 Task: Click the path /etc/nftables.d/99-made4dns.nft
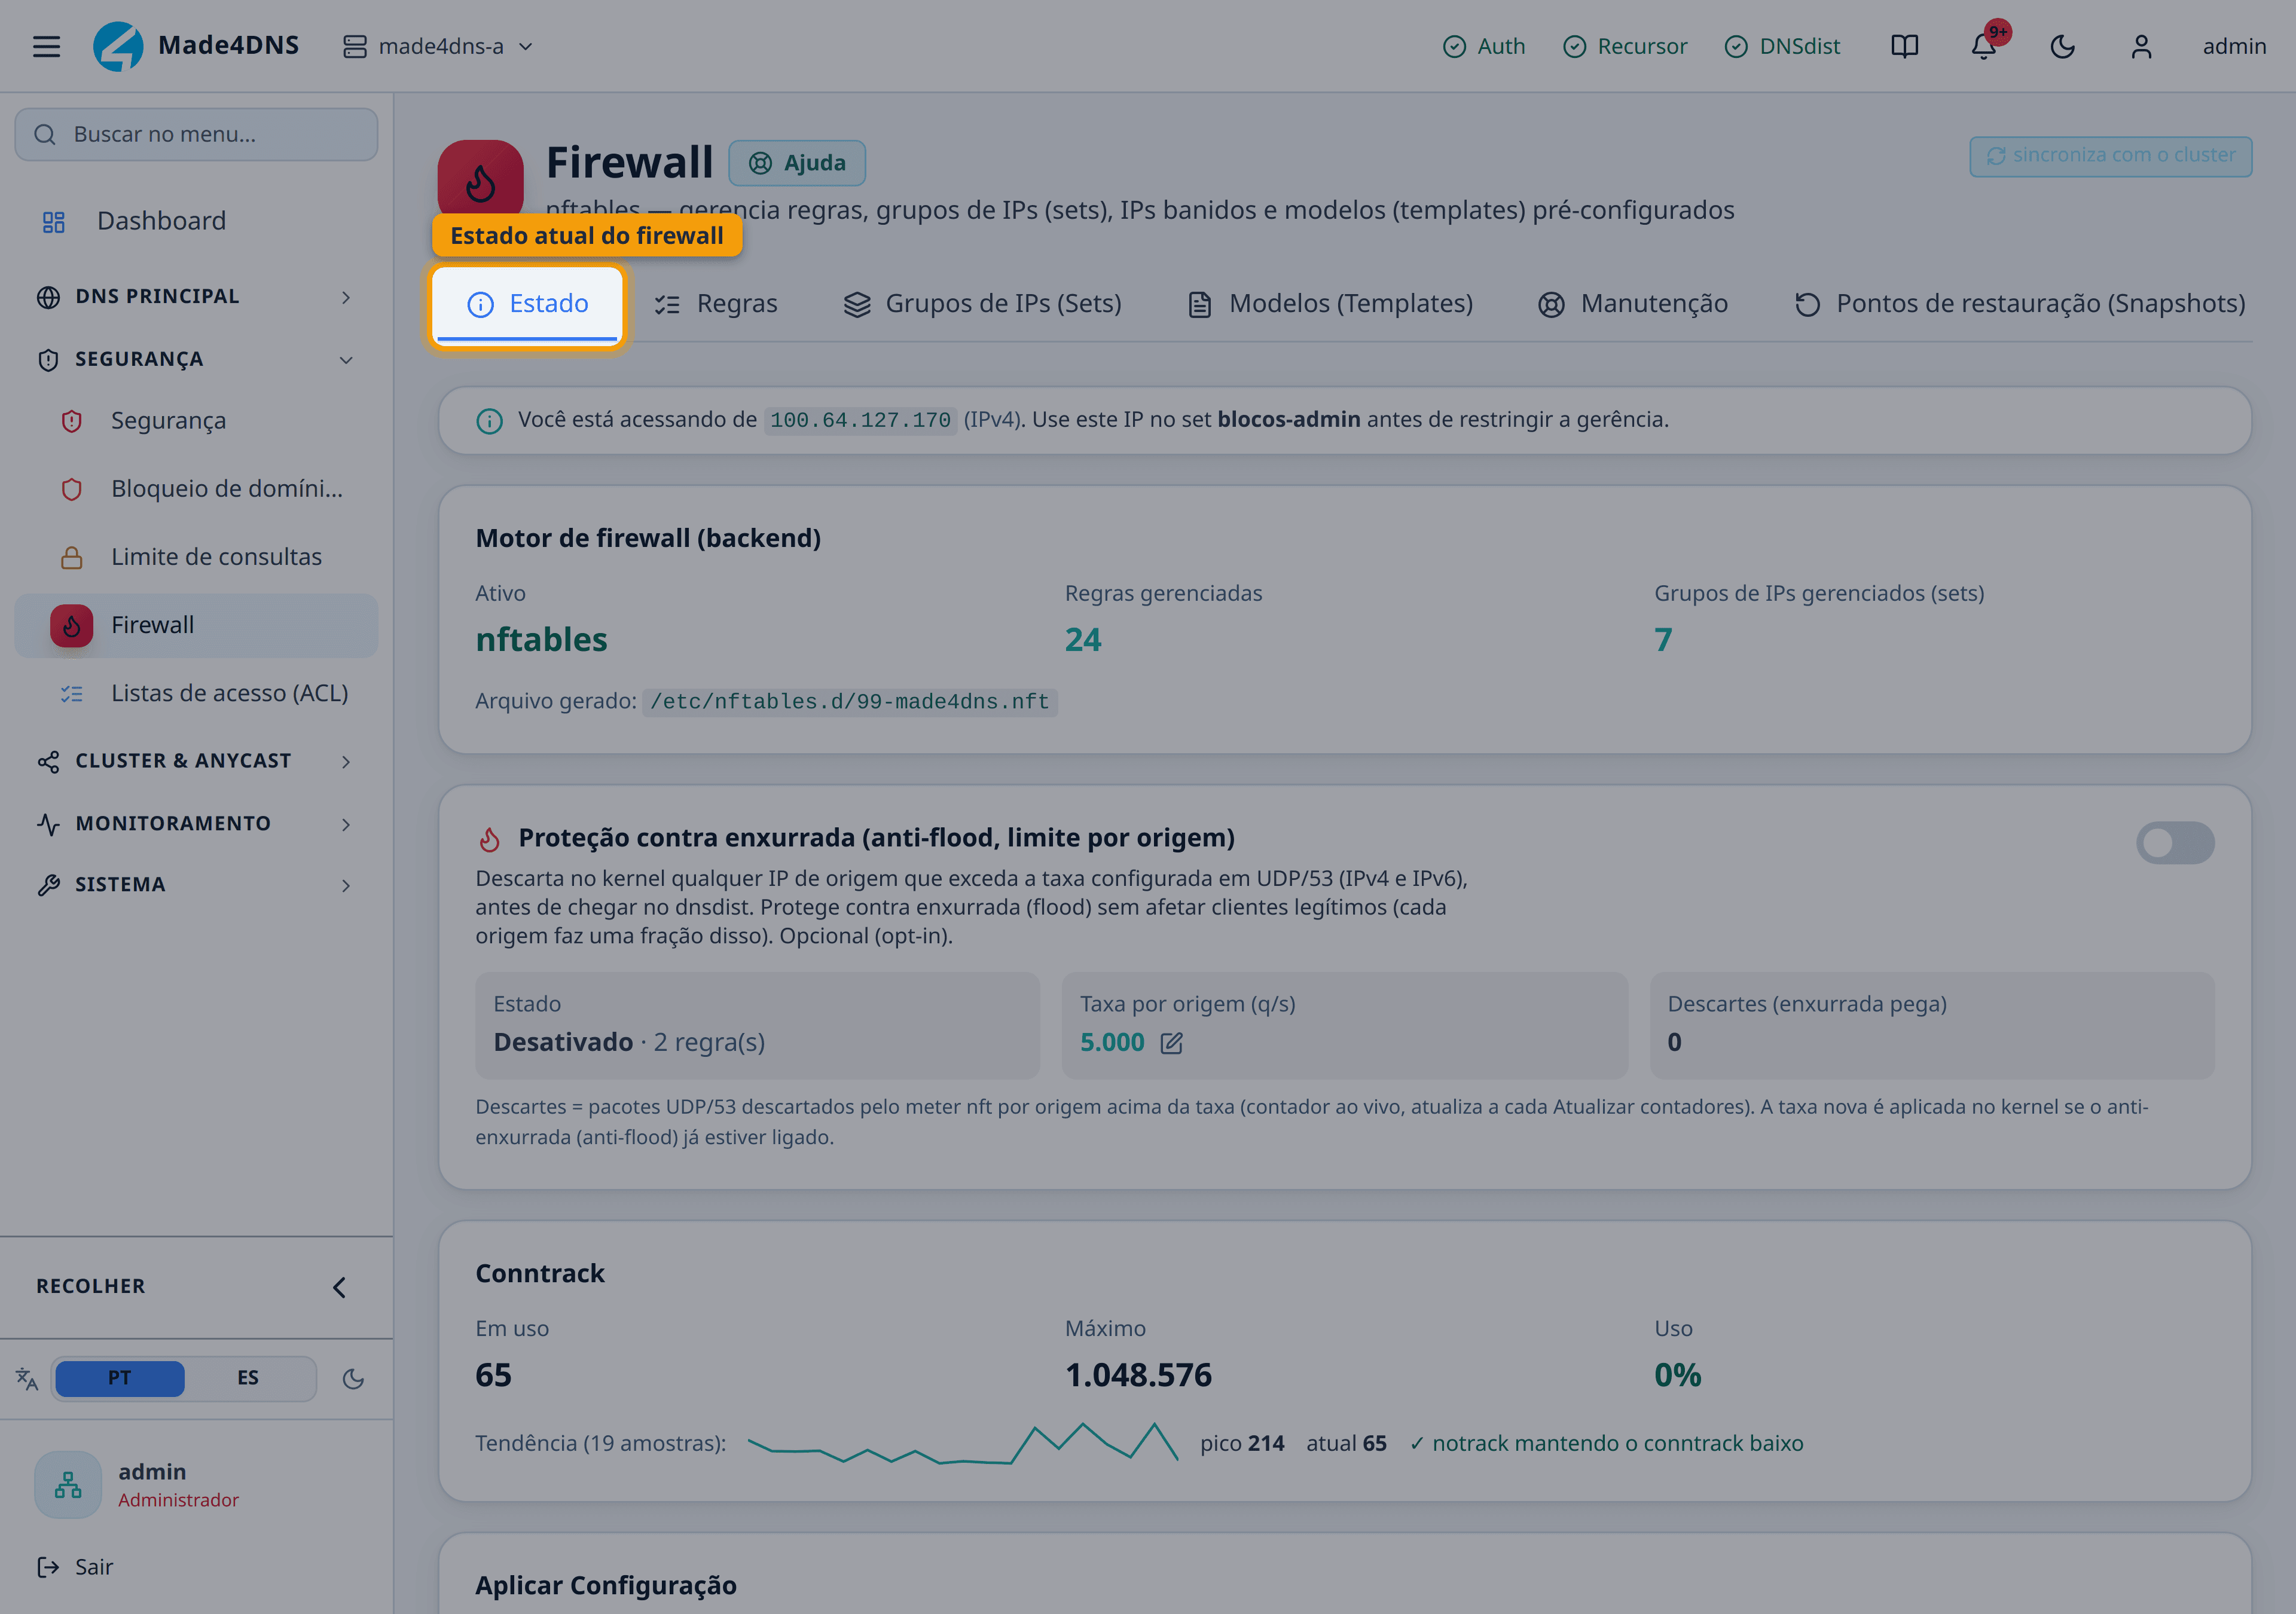[x=850, y=702]
